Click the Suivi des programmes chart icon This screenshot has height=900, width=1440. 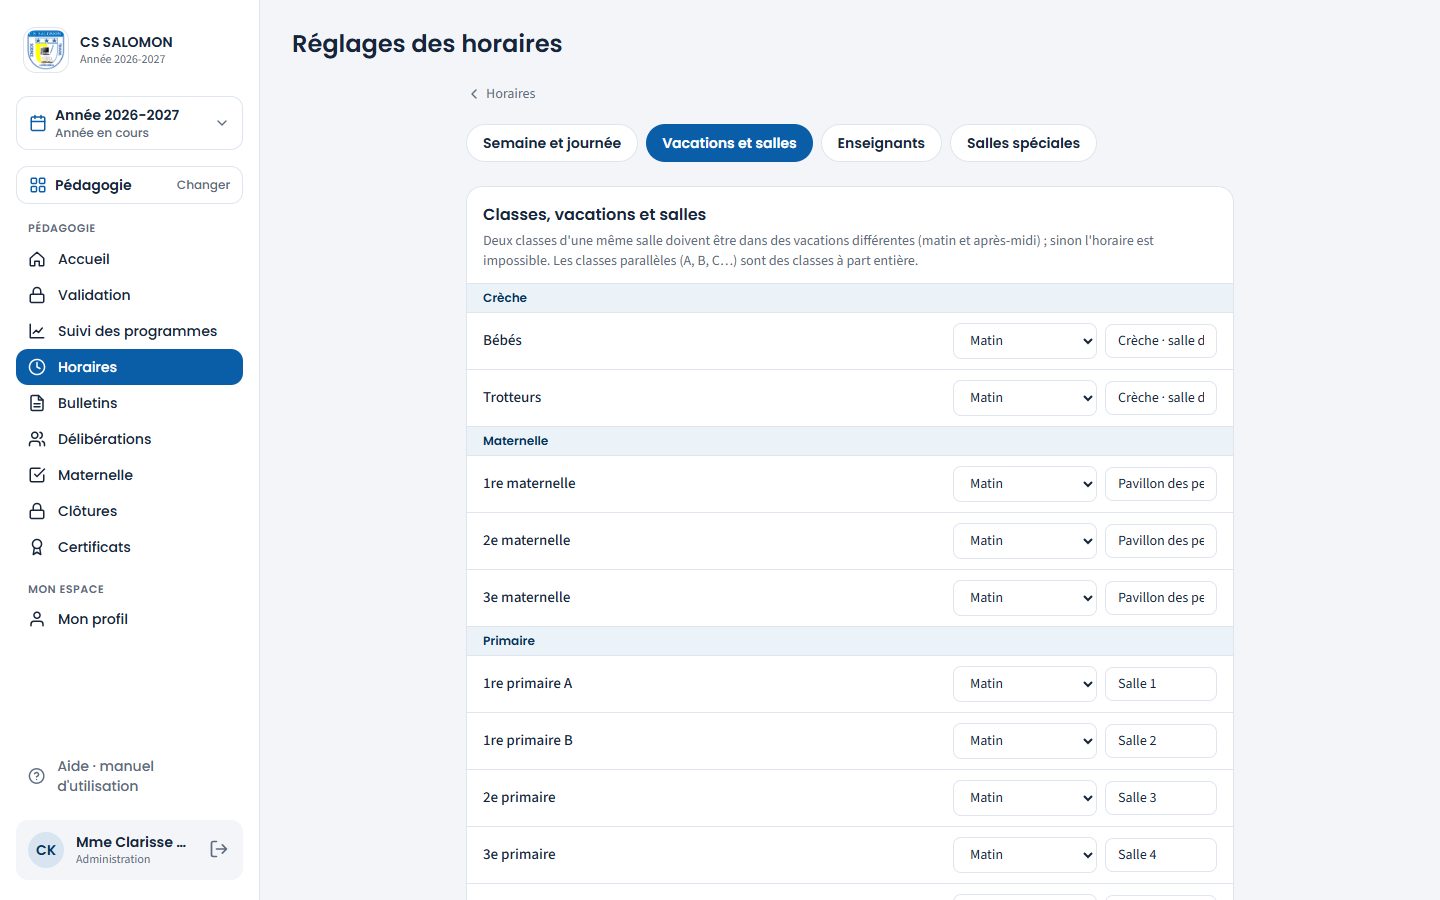(x=37, y=331)
